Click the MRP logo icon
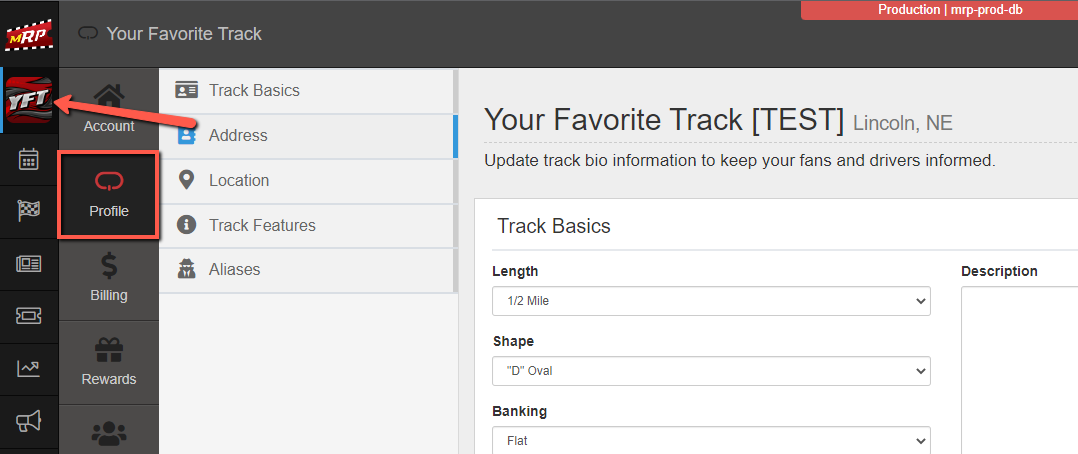 [29, 34]
